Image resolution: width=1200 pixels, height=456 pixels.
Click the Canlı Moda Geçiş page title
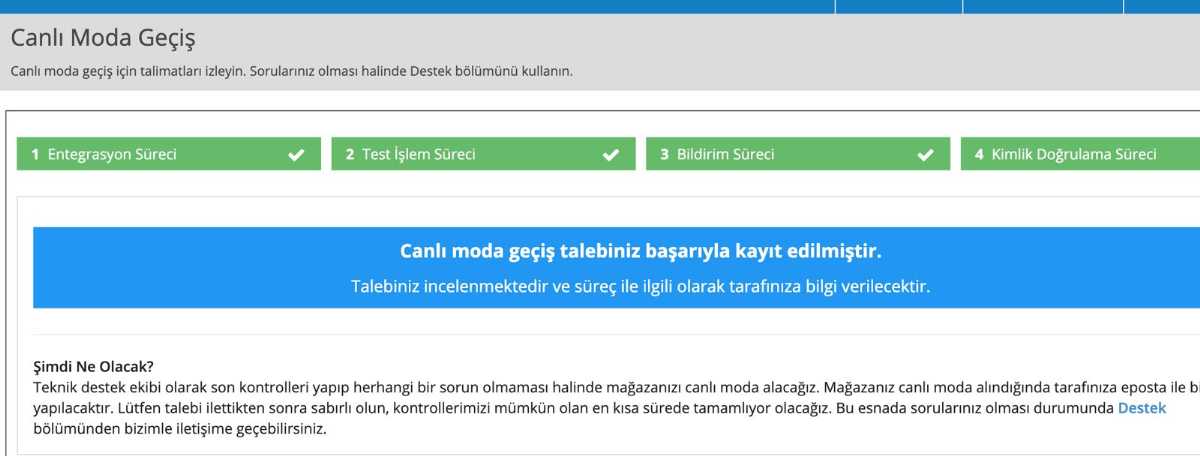(x=103, y=39)
